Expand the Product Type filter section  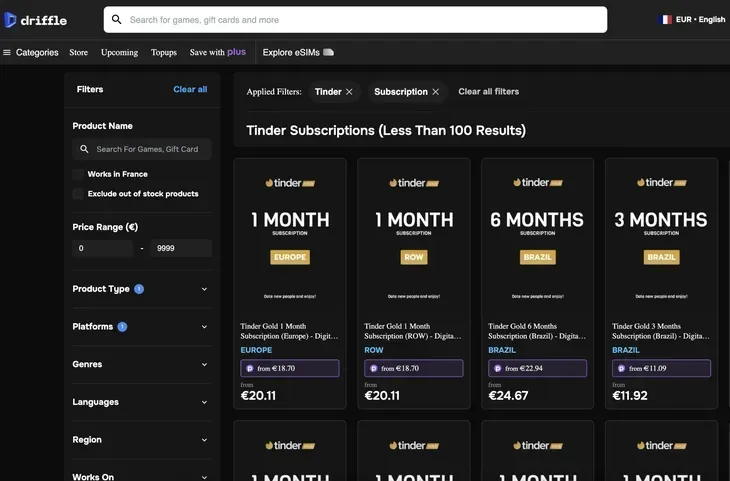tap(142, 289)
